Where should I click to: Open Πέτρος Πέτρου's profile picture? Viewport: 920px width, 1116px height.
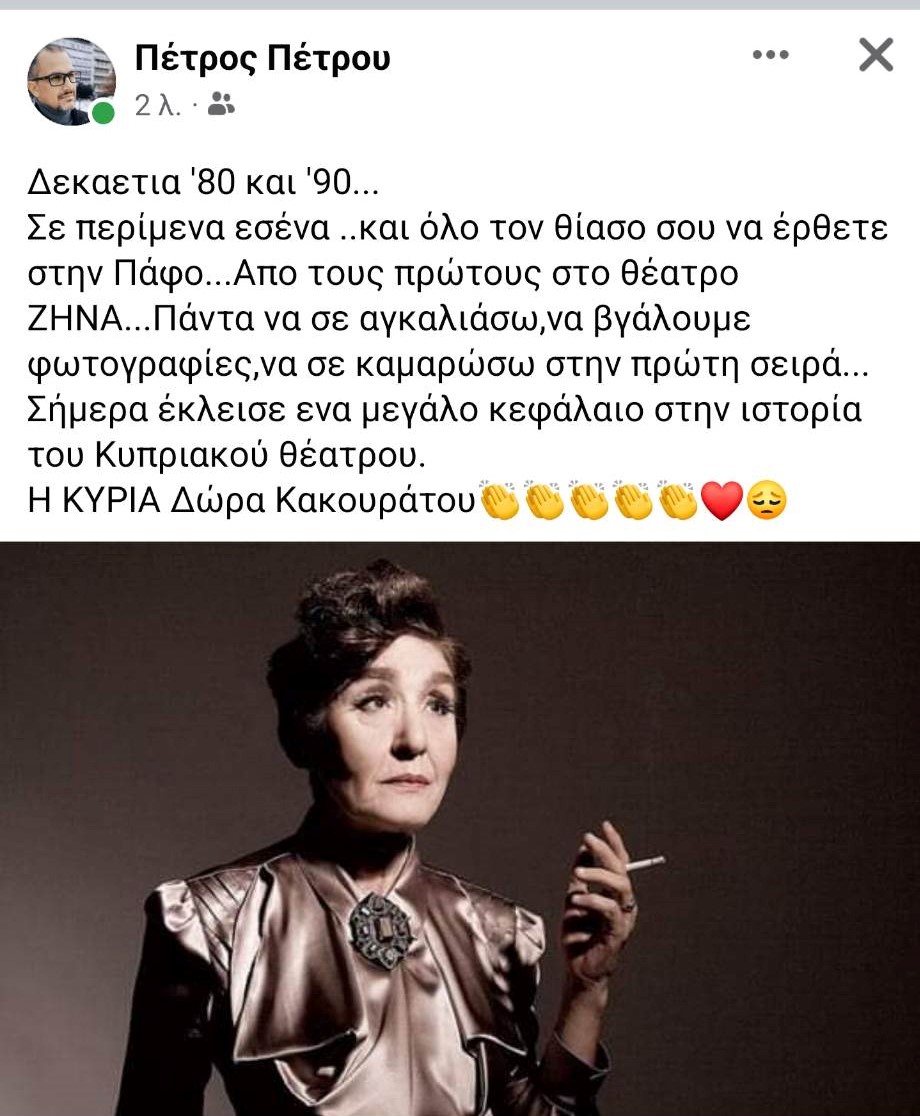click(71, 81)
